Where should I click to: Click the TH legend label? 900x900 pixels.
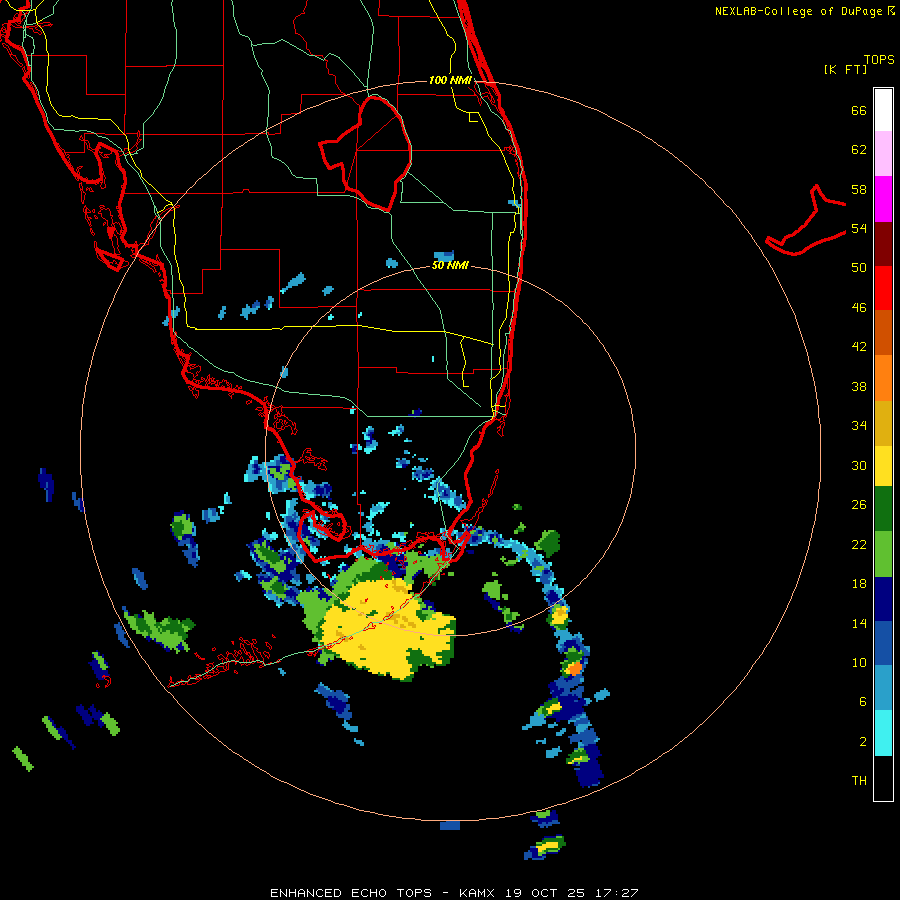tap(859, 781)
